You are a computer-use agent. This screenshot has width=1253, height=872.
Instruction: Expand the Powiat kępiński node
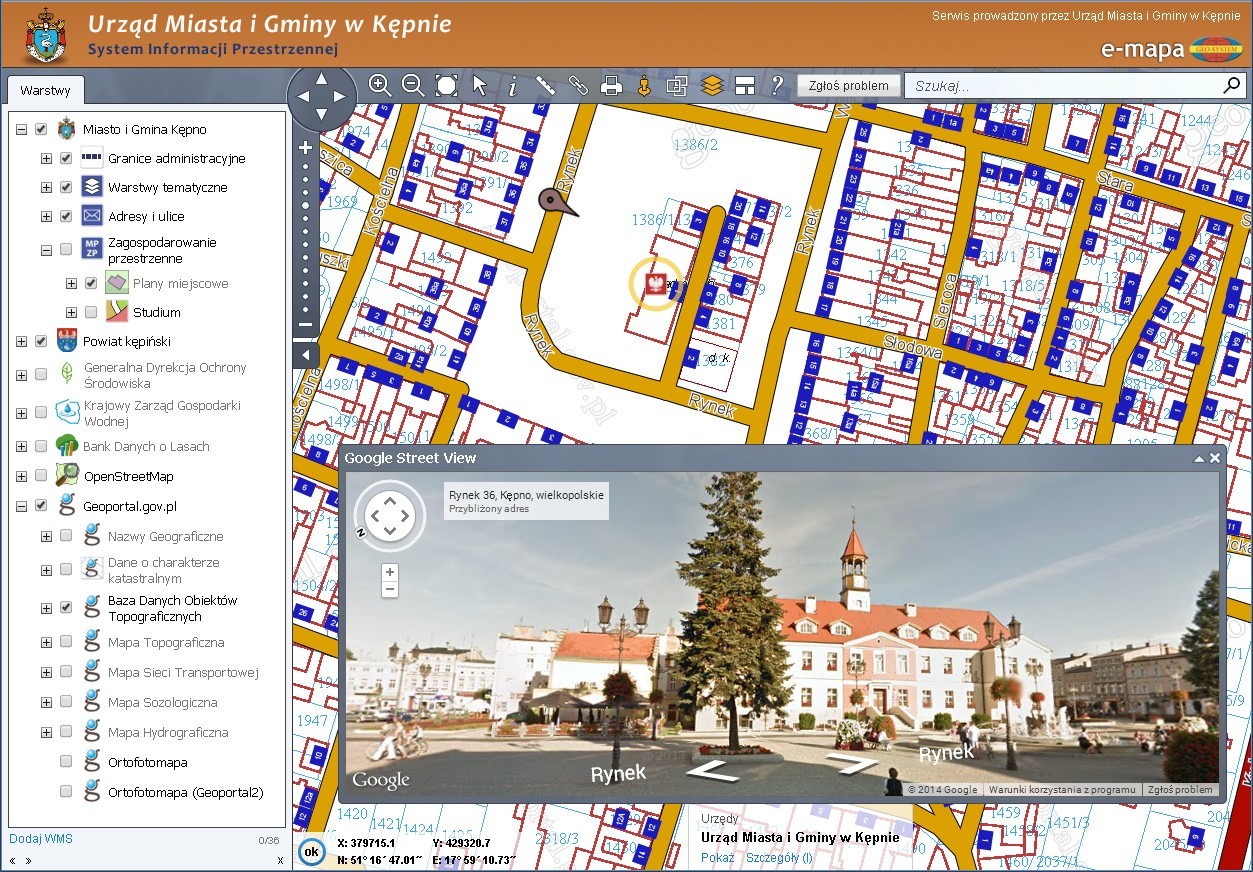21,341
